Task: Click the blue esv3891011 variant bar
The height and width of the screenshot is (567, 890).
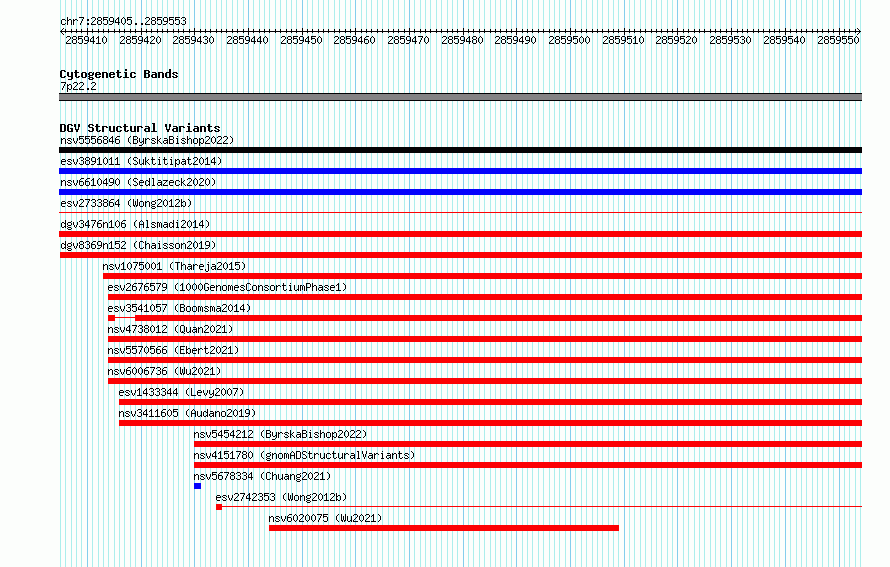Action: [x=460, y=171]
